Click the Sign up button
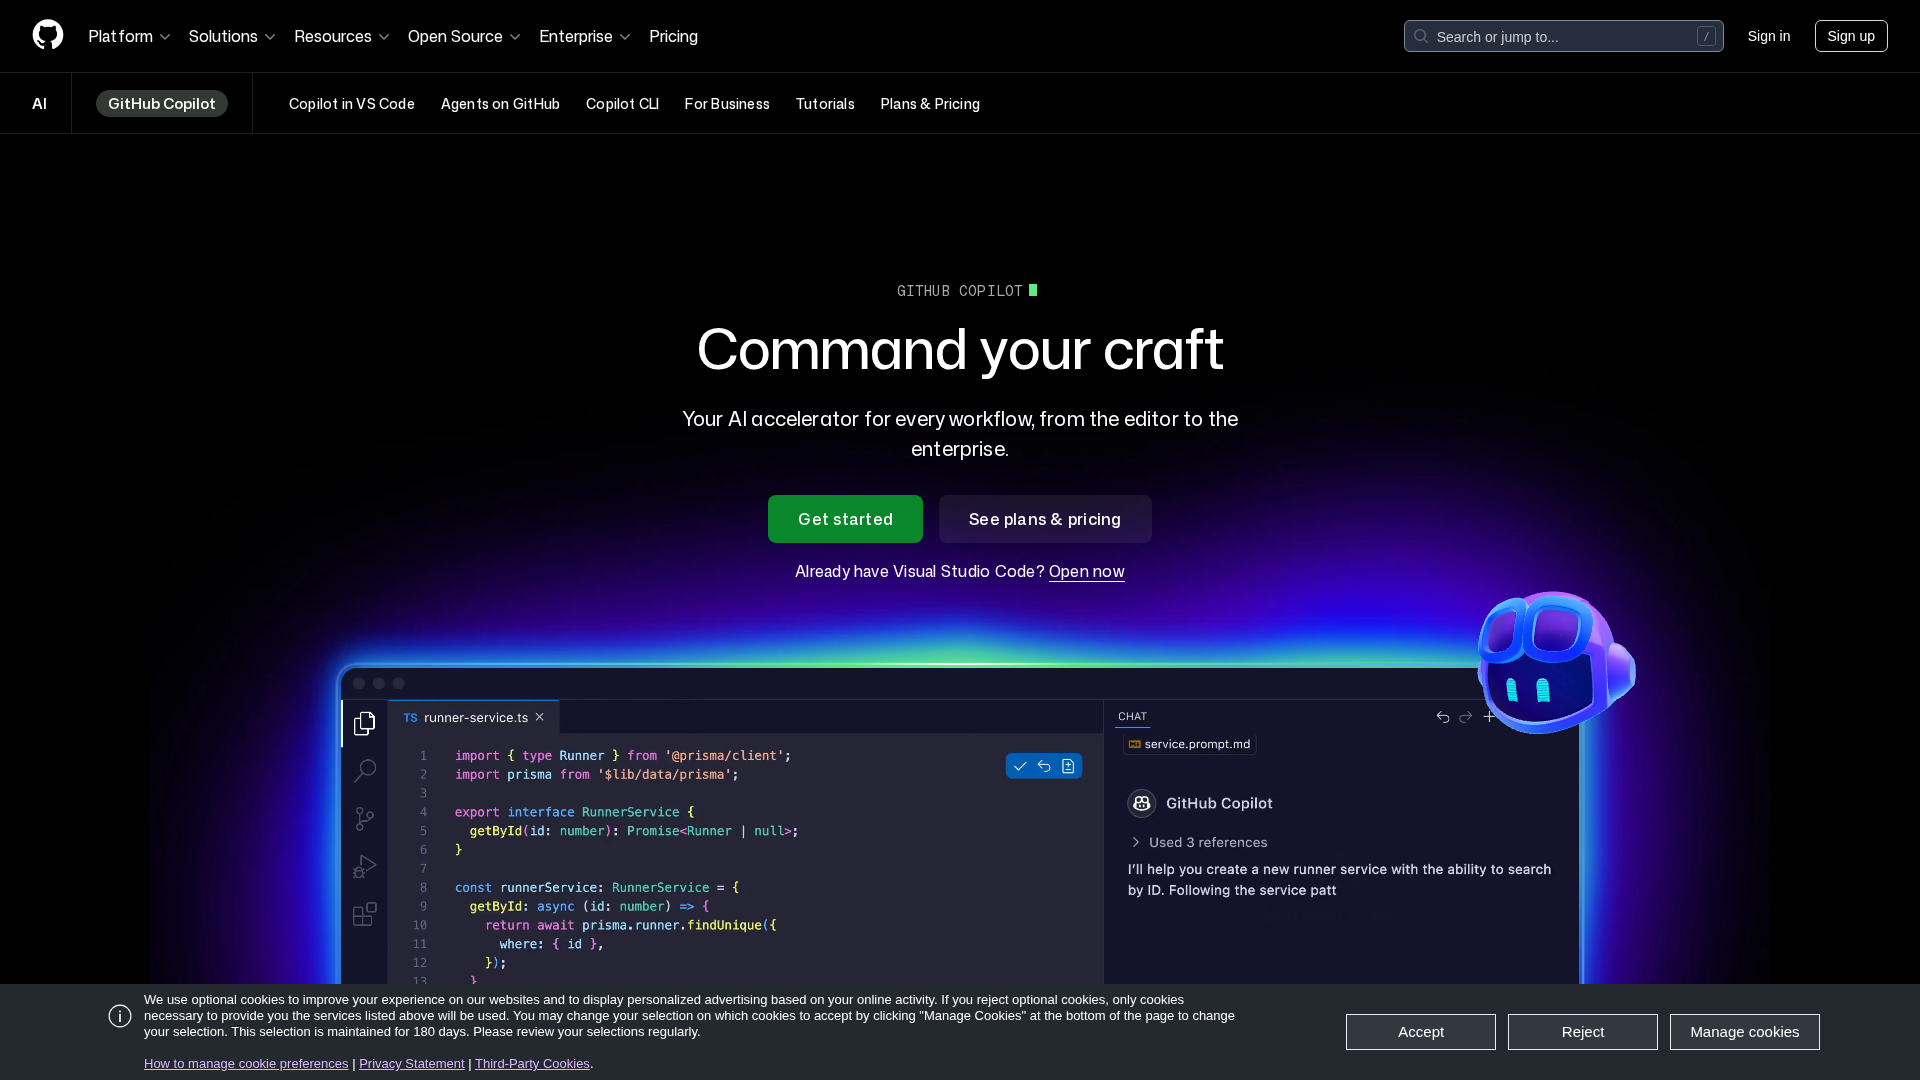 (x=1851, y=36)
